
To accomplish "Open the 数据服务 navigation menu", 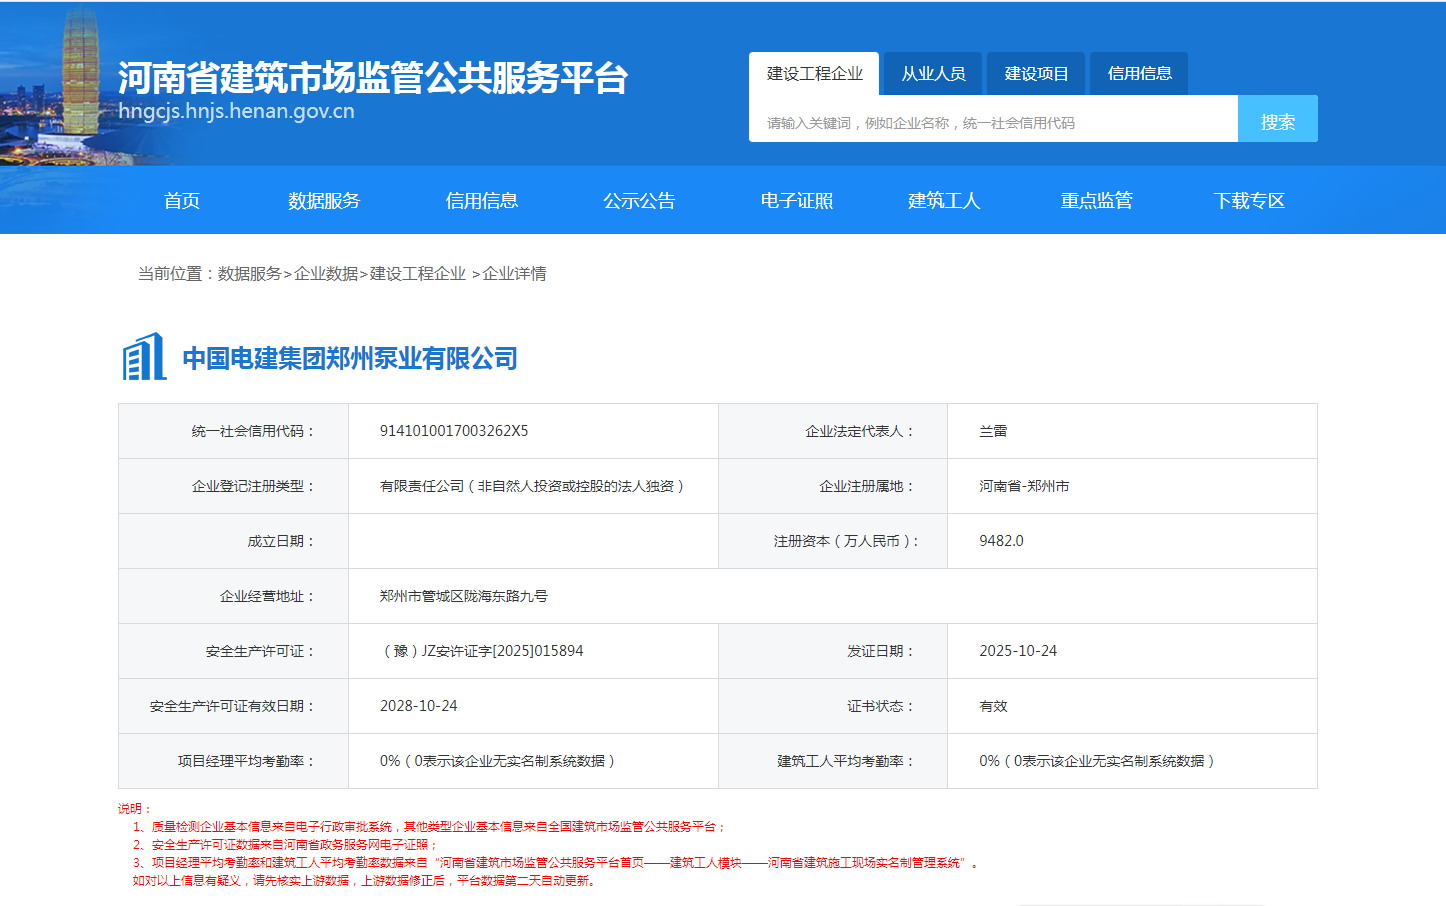I will pyautogui.click(x=324, y=201).
